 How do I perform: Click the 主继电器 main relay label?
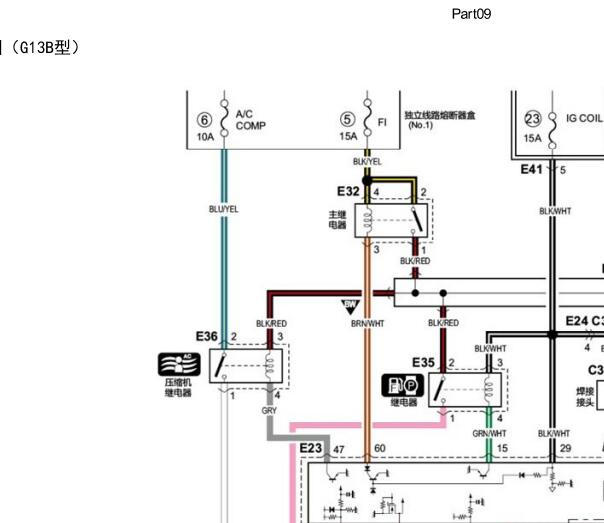337,220
